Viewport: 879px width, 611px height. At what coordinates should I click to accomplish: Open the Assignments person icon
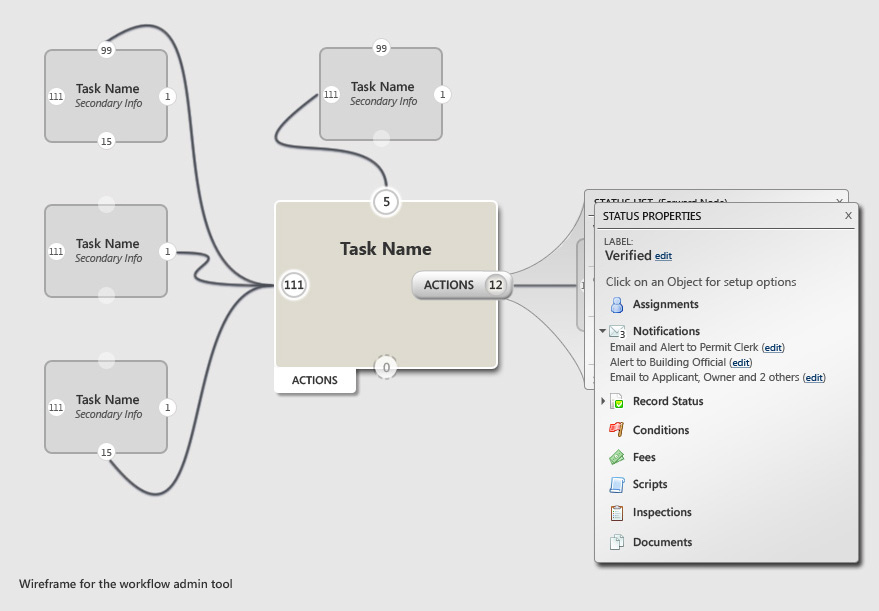pyautogui.click(x=617, y=304)
